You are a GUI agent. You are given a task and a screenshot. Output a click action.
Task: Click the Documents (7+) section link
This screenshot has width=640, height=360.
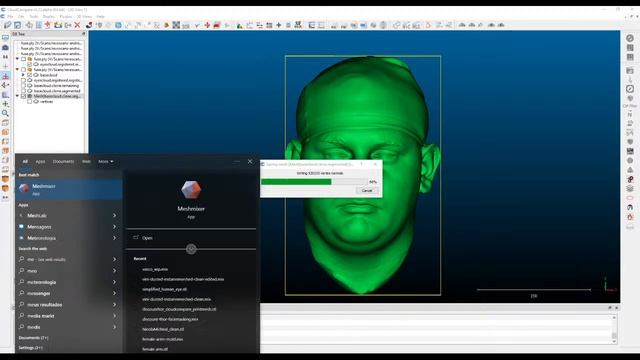click(33, 338)
